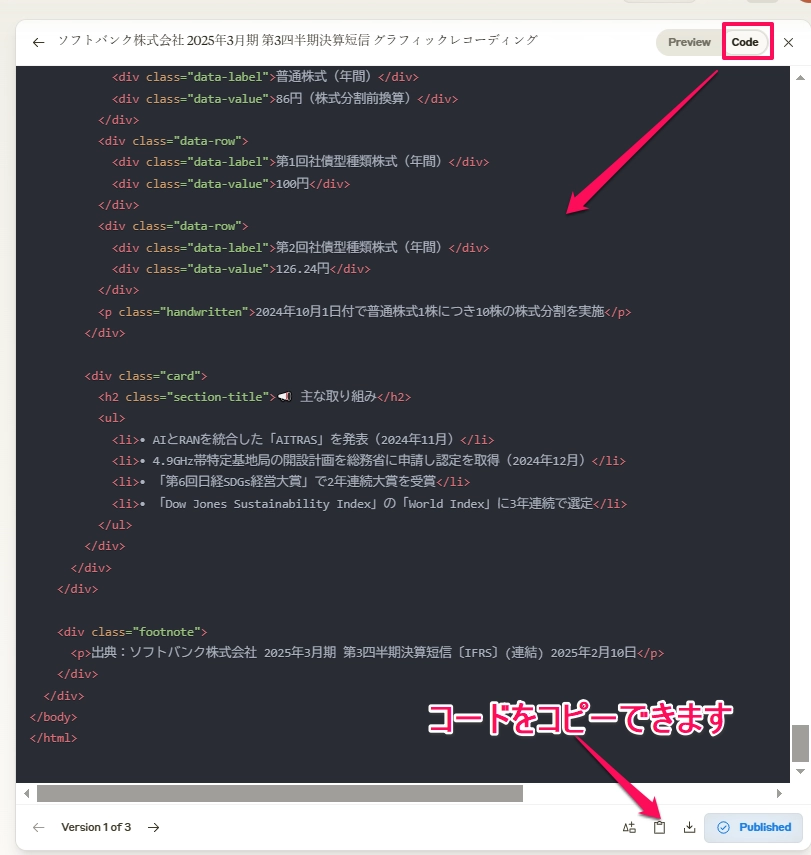Click the list item about 4.9GHz帯特定基地局
This screenshot has height=855, width=811.
click(x=369, y=461)
